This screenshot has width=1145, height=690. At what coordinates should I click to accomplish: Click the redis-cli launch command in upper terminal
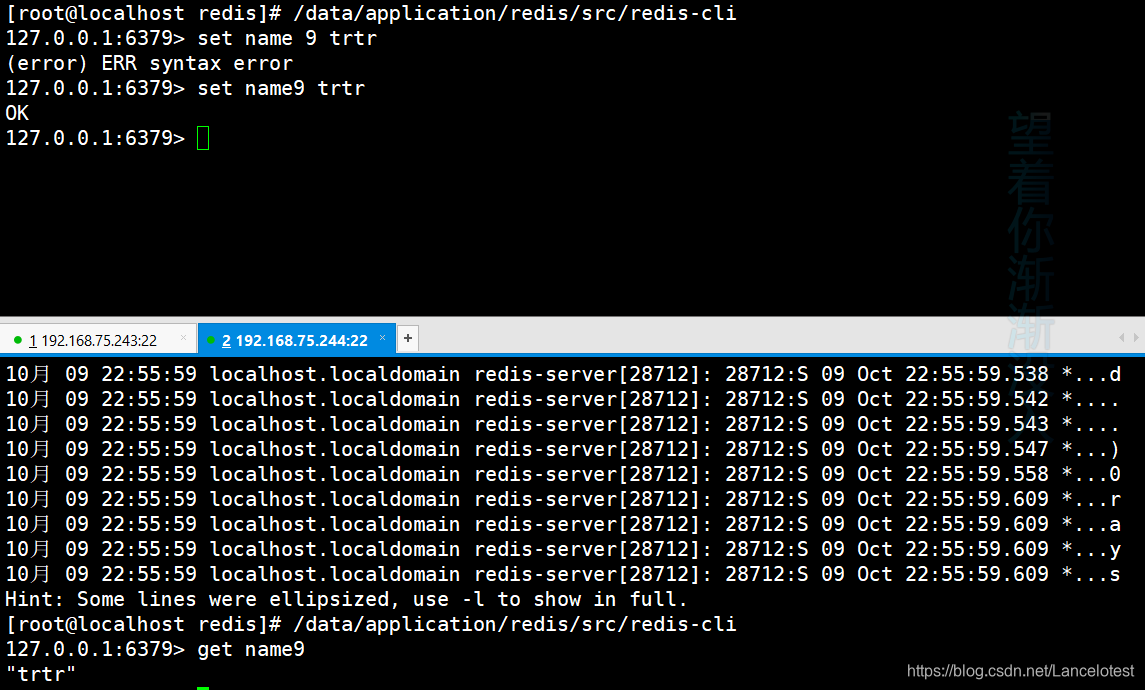[x=371, y=13]
